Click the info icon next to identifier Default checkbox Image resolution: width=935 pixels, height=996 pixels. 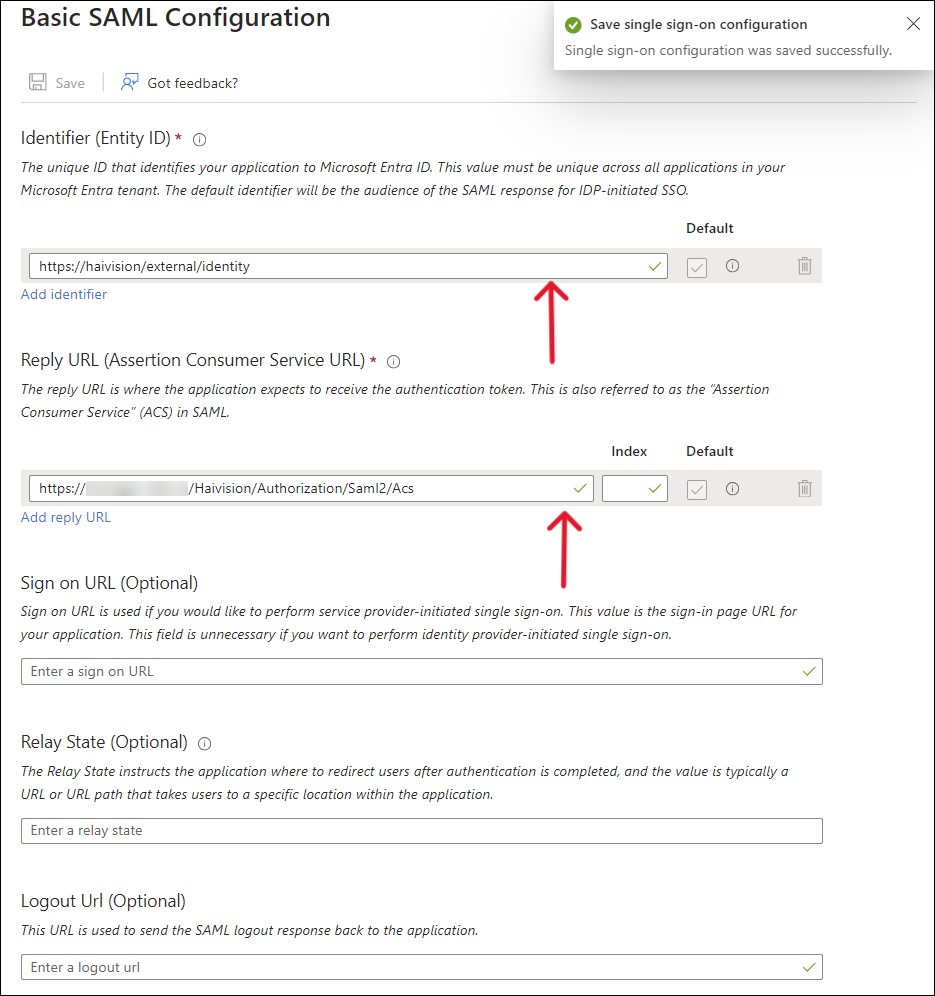point(732,265)
